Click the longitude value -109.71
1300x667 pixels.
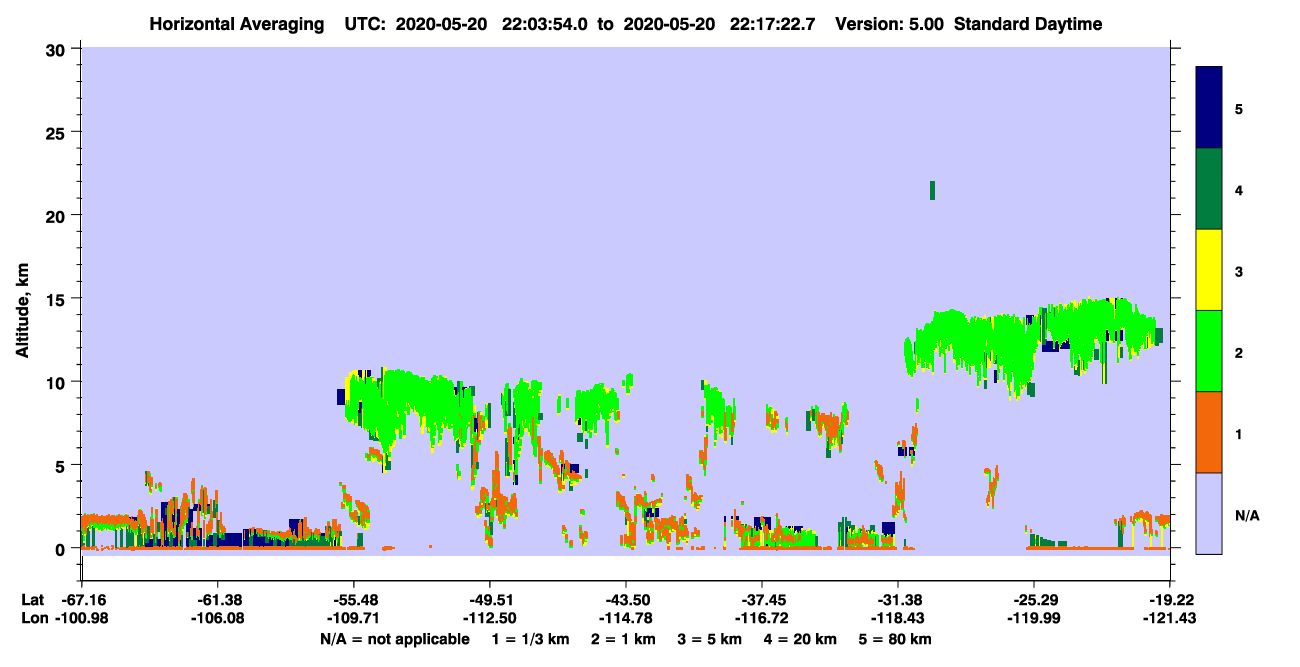(x=353, y=618)
